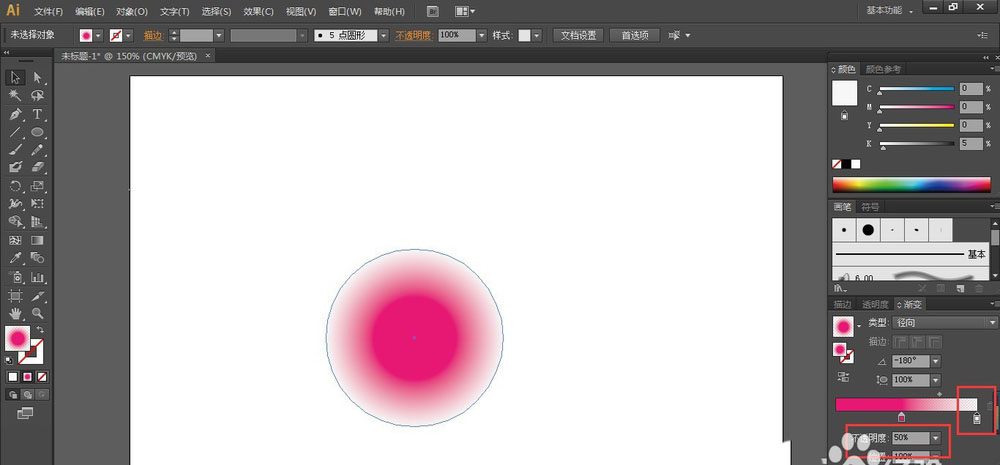Switch toolbox to Gradient fill mode

pos(27,377)
